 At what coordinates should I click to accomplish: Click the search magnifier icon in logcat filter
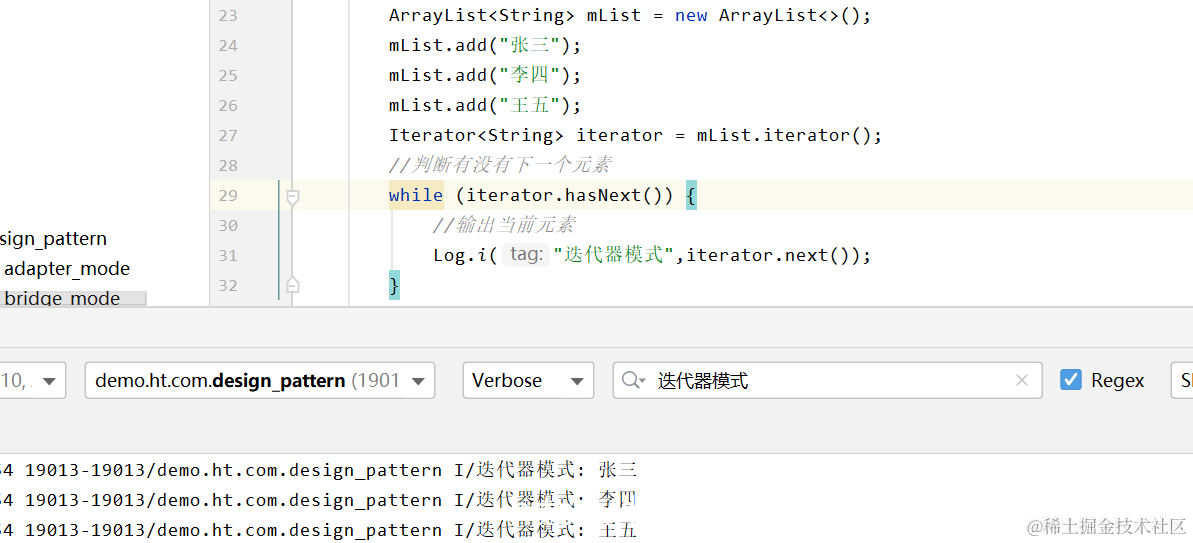tap(631, 380)
